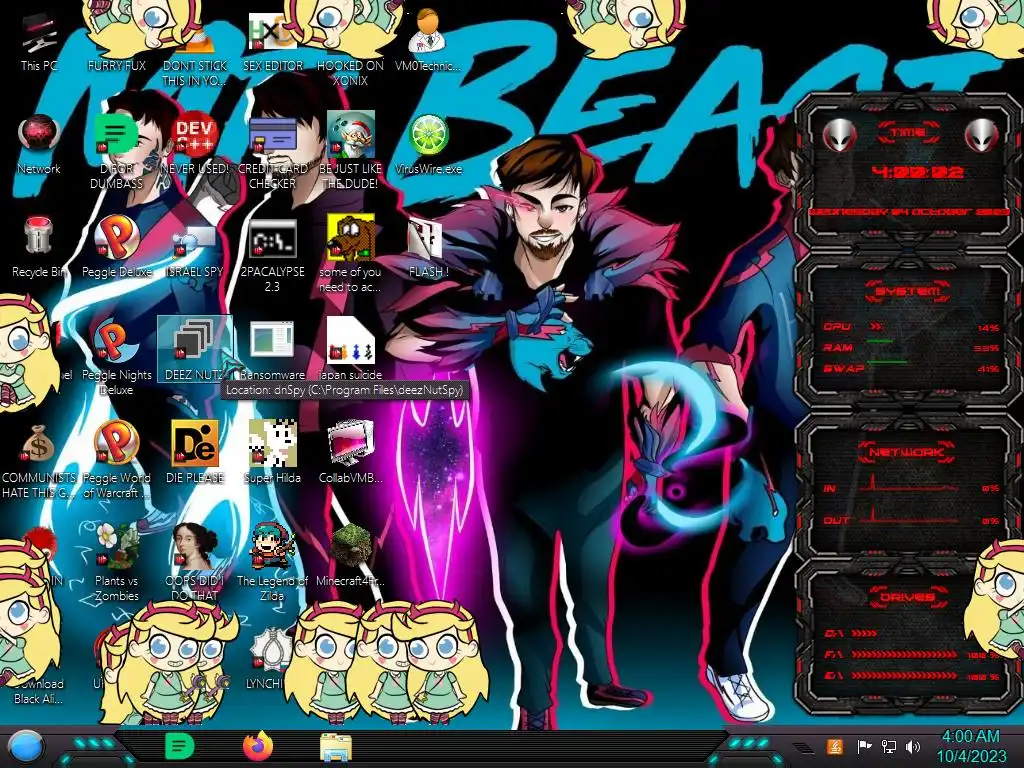Select the ISRAEL SPY shortcut
Viewport: 1024px width, 768px height.
point(195,247)
